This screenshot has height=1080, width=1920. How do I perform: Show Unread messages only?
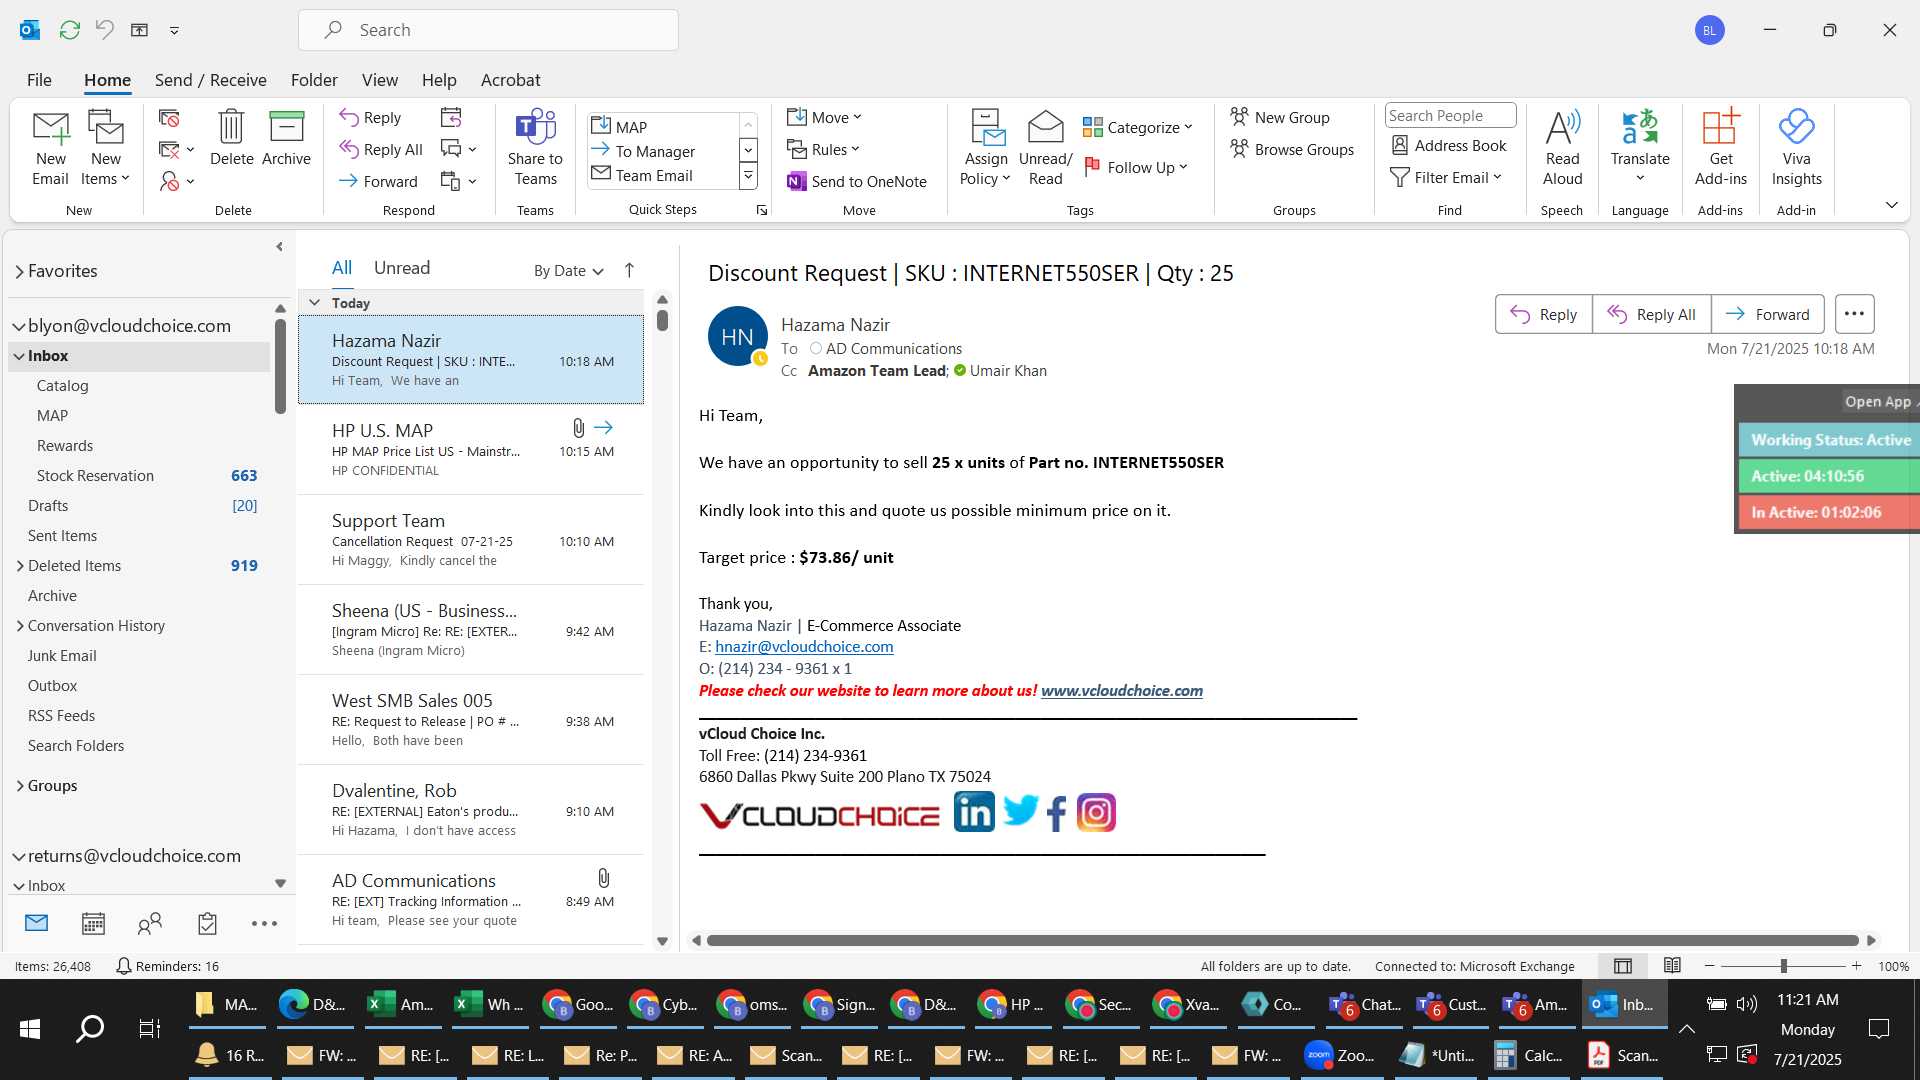[x=402, y=268]
